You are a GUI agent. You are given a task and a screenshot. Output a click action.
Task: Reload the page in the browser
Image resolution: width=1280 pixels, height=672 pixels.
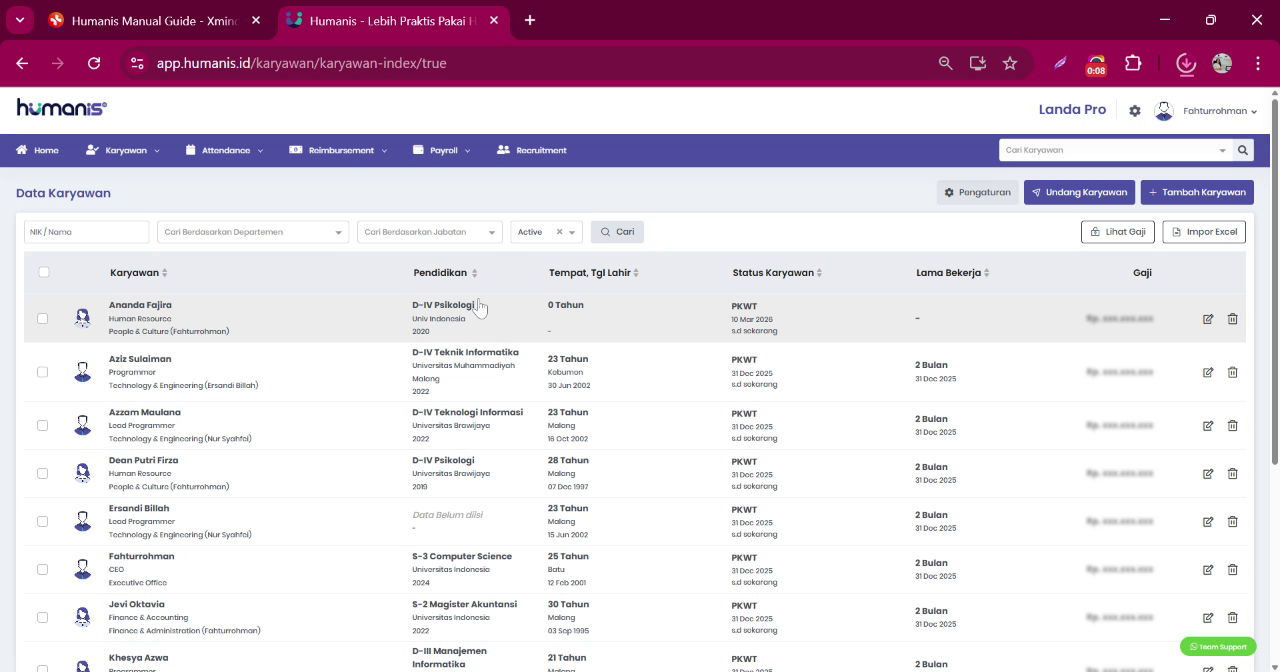94,63
